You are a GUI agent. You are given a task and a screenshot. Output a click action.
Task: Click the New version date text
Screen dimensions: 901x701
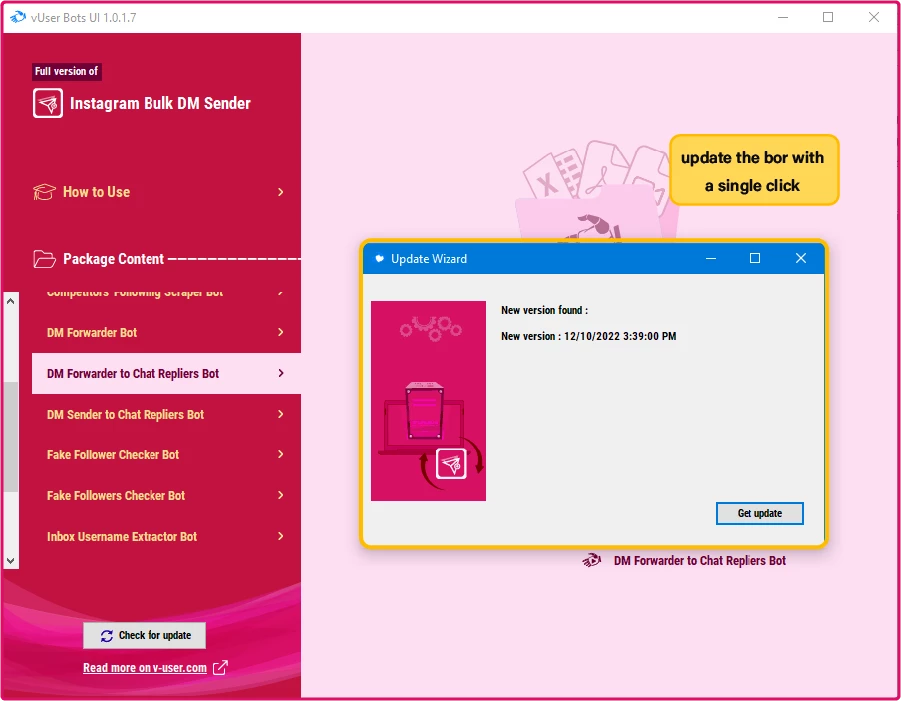point(588,336)
